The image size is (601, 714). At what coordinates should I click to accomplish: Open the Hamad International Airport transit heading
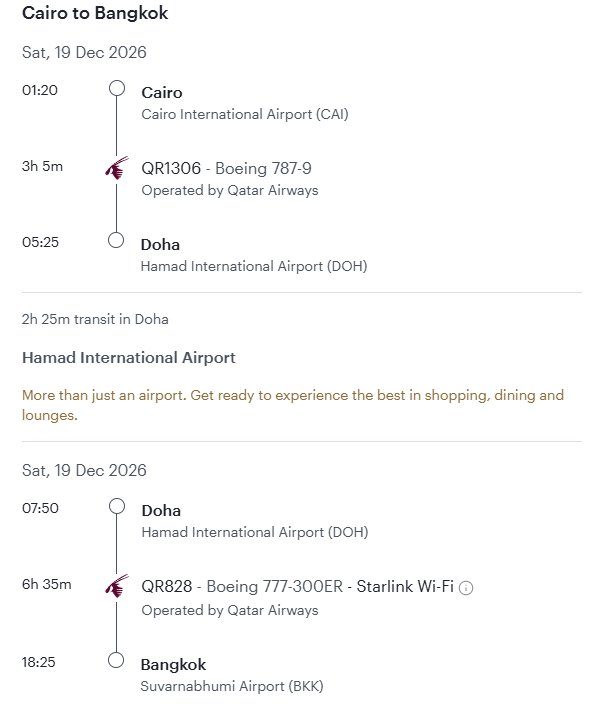pos(129,358)
